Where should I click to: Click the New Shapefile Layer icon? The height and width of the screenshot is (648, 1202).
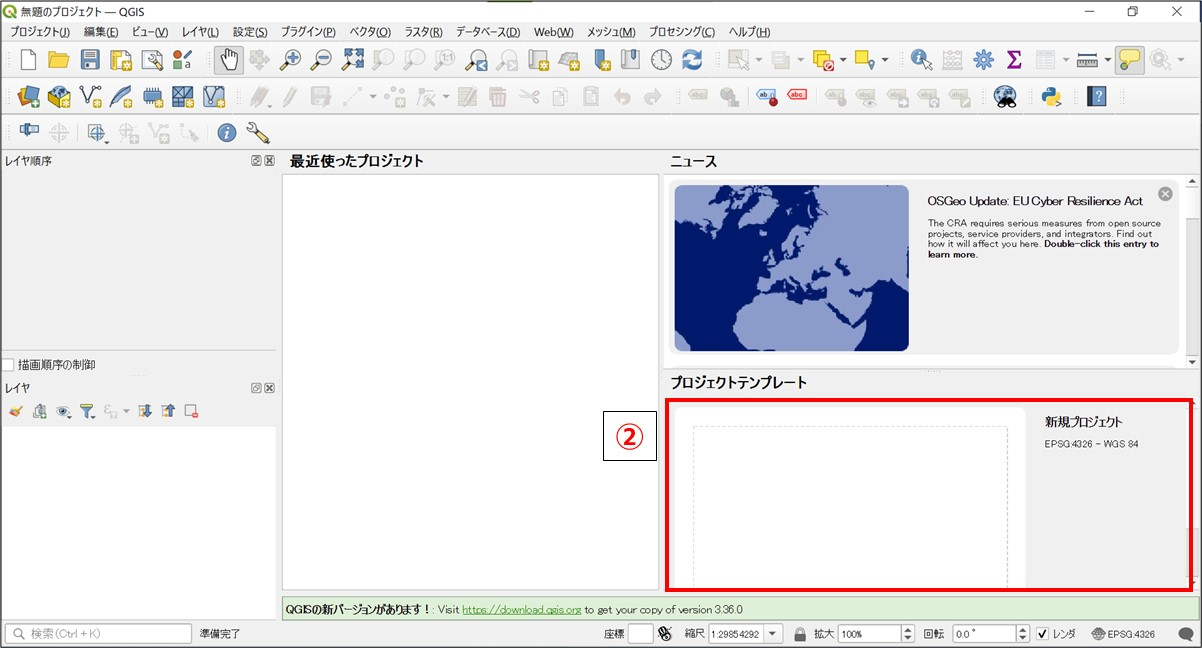91,97
